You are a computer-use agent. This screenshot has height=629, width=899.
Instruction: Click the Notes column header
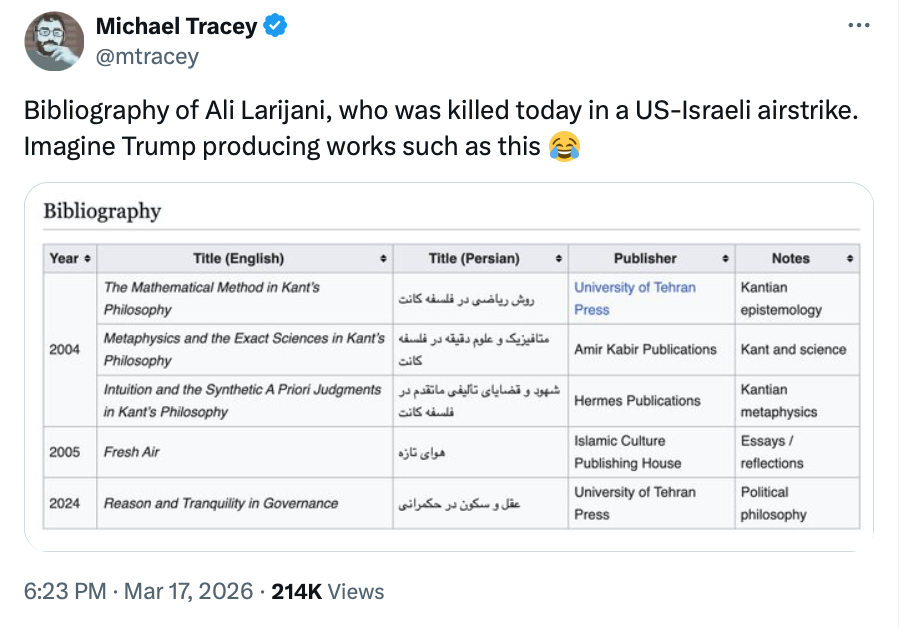[790, 258]
